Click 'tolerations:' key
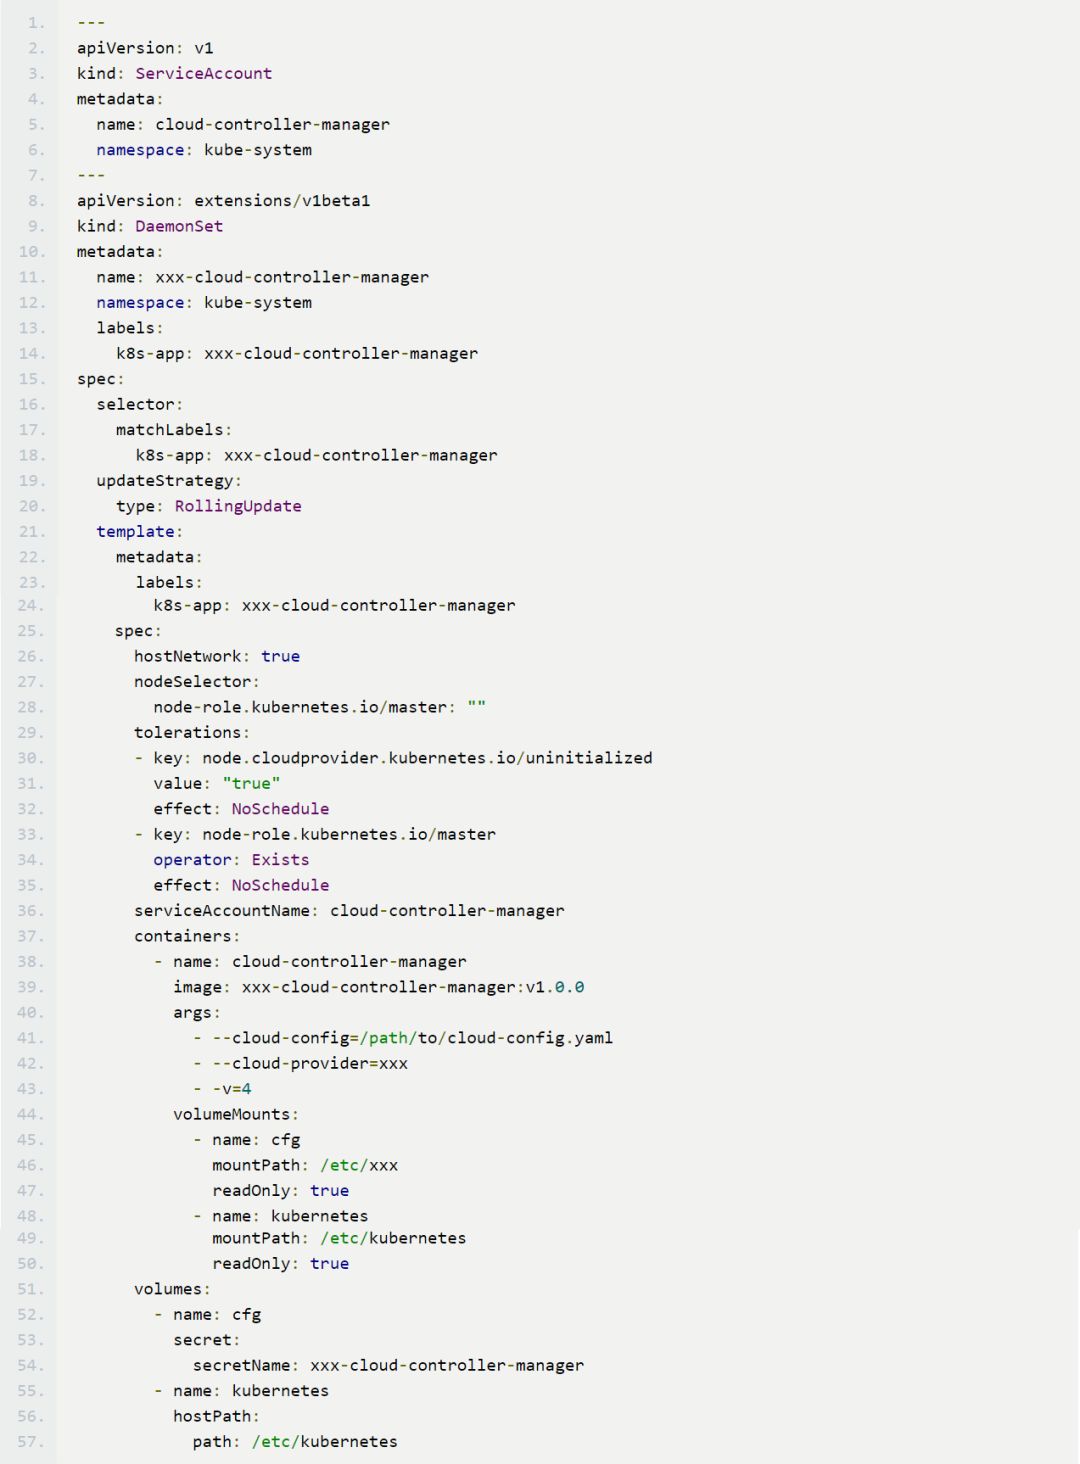Viewport: 1080px width, 1464px height. (x=192, y=732)
